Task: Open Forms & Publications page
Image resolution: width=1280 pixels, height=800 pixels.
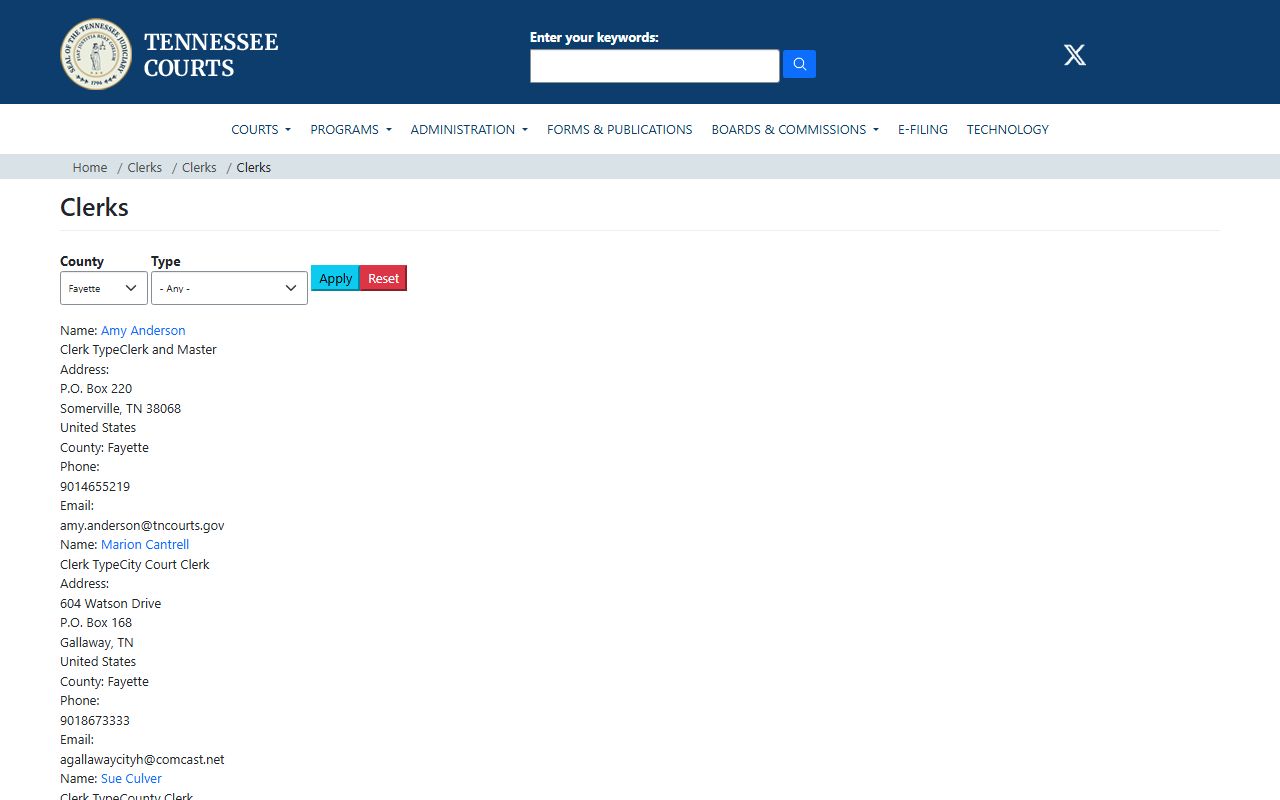Action: 619,129
